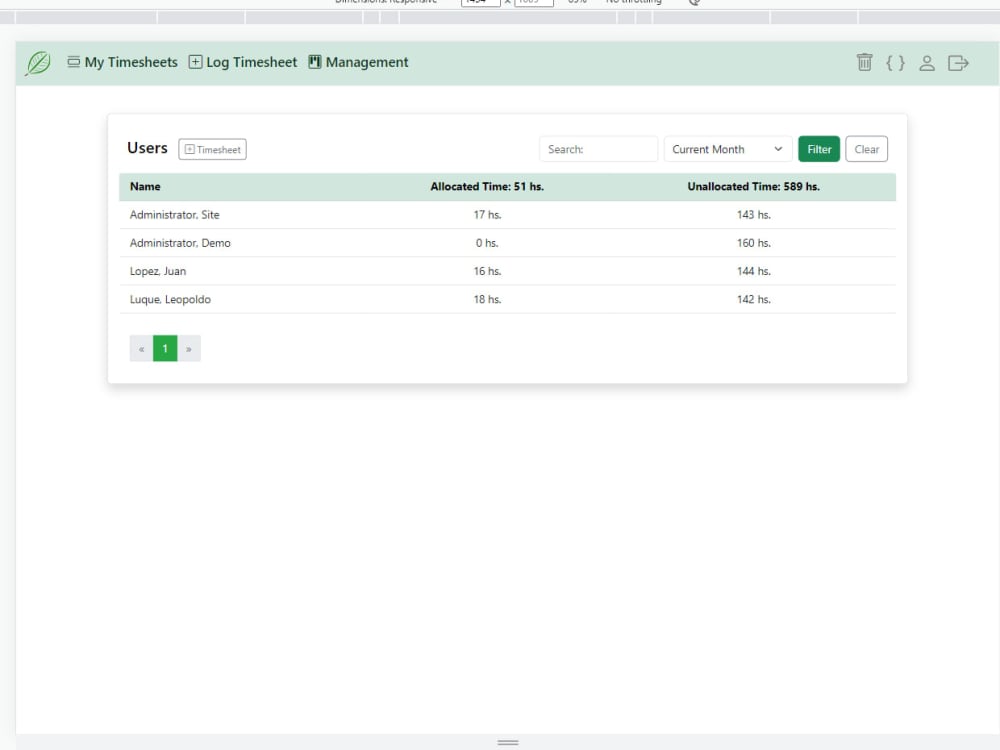Screen dimensions: 1000x750
Task: Click the user profile icon
Action: click(x=927, y=62)
